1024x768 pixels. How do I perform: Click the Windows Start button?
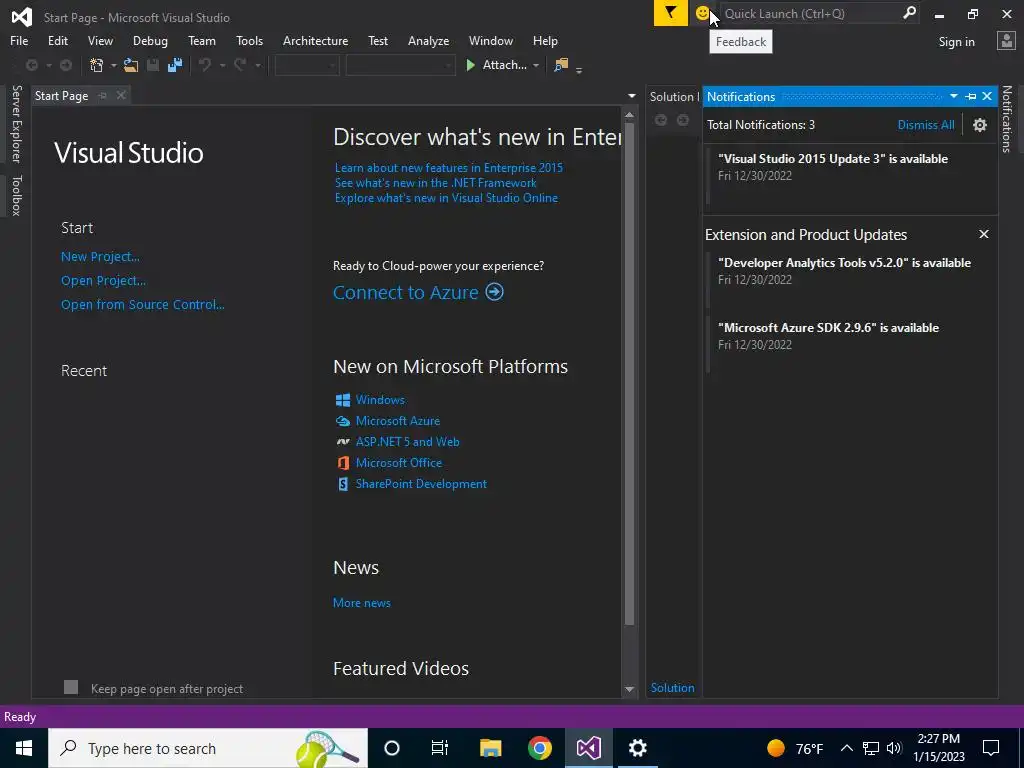24,748
